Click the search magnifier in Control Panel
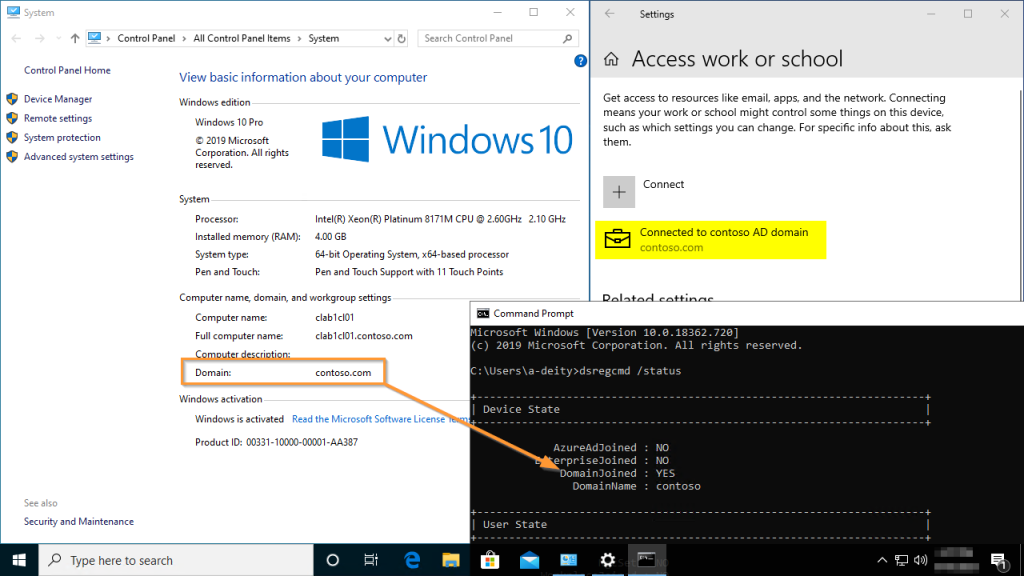The image size is (1024, 576). pyautogui.click(x=568, y=39)
